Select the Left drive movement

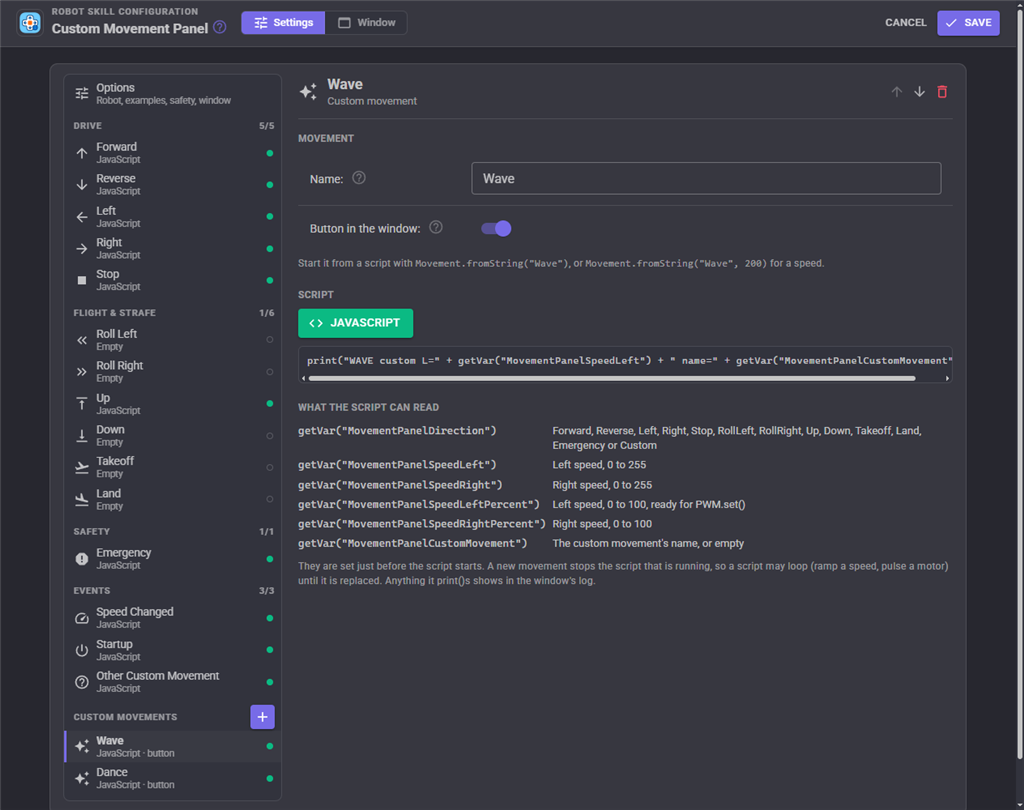pyautogui.click(x=172, y=216)
